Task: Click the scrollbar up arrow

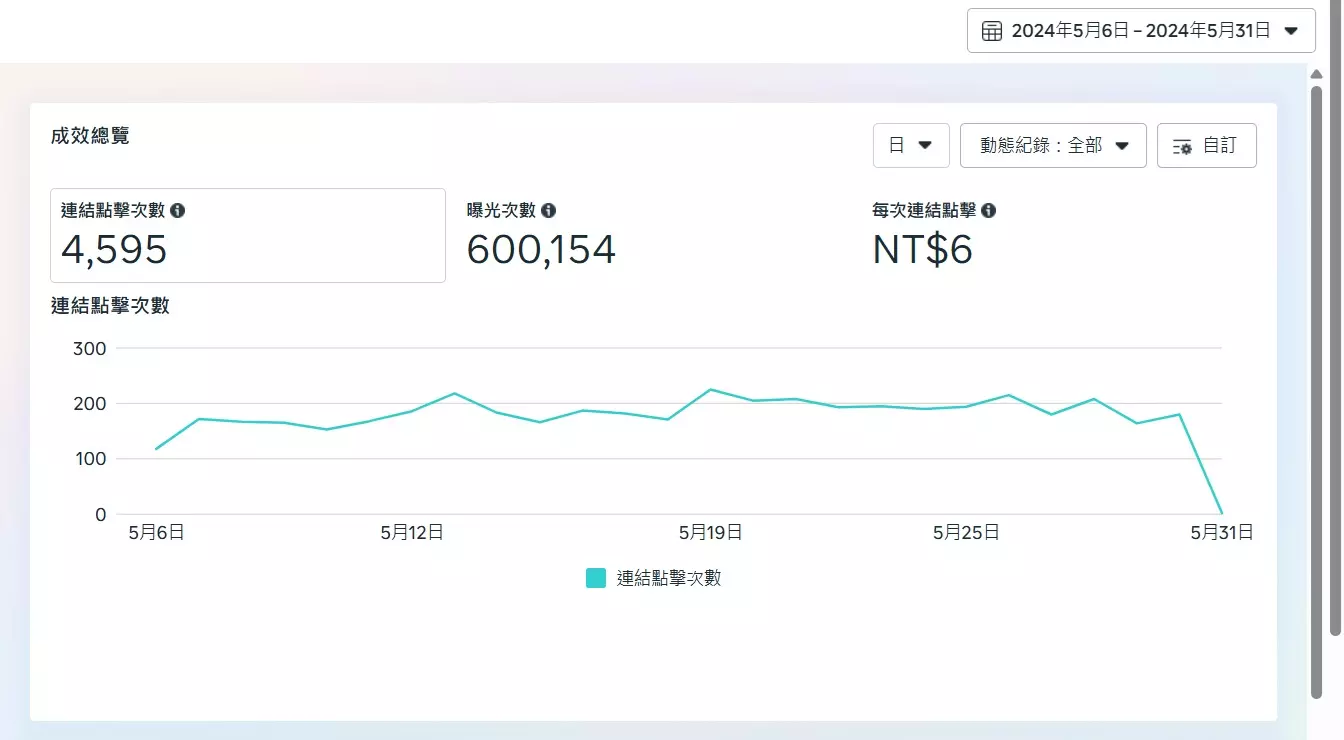Action: click(x=1316, y=74)
